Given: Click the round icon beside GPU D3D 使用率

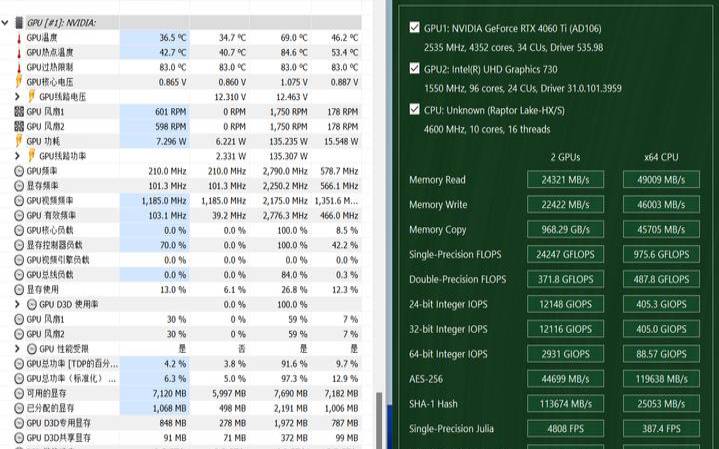Looking at the screenshot, I should (x=32, y=304).
